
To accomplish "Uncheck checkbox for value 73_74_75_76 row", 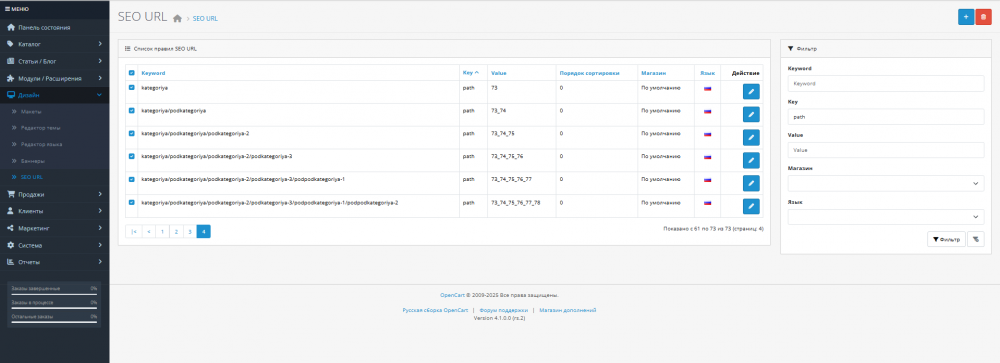I will 132,156.
